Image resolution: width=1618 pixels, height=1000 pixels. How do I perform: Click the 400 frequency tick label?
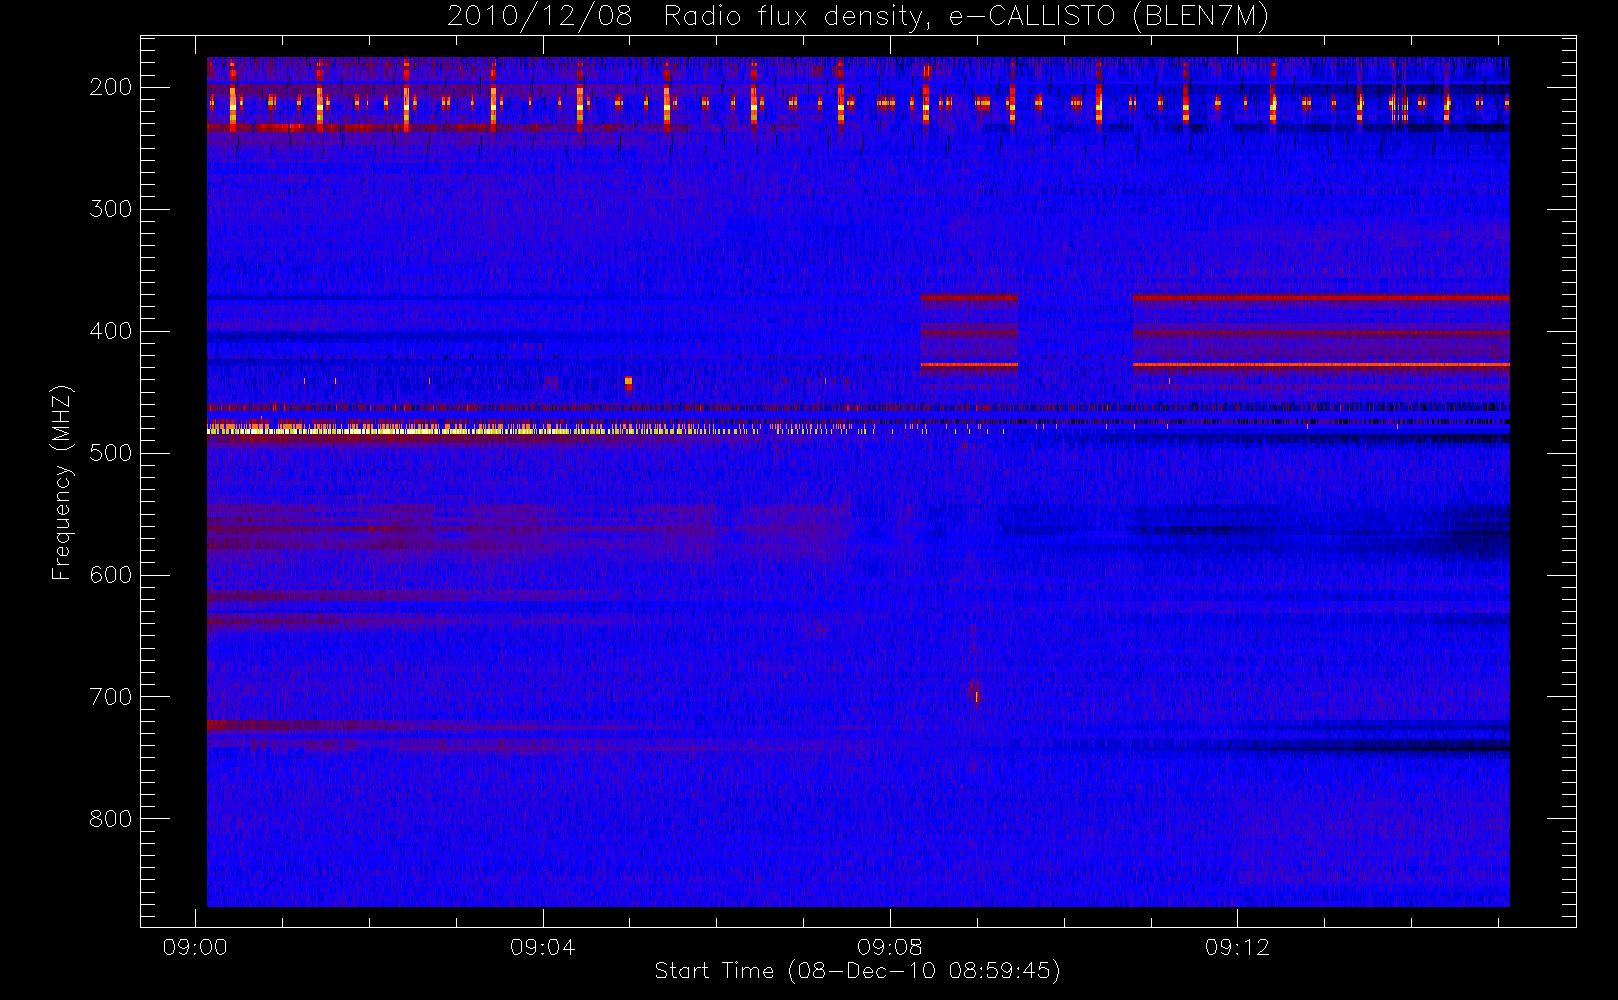point(111,331)
